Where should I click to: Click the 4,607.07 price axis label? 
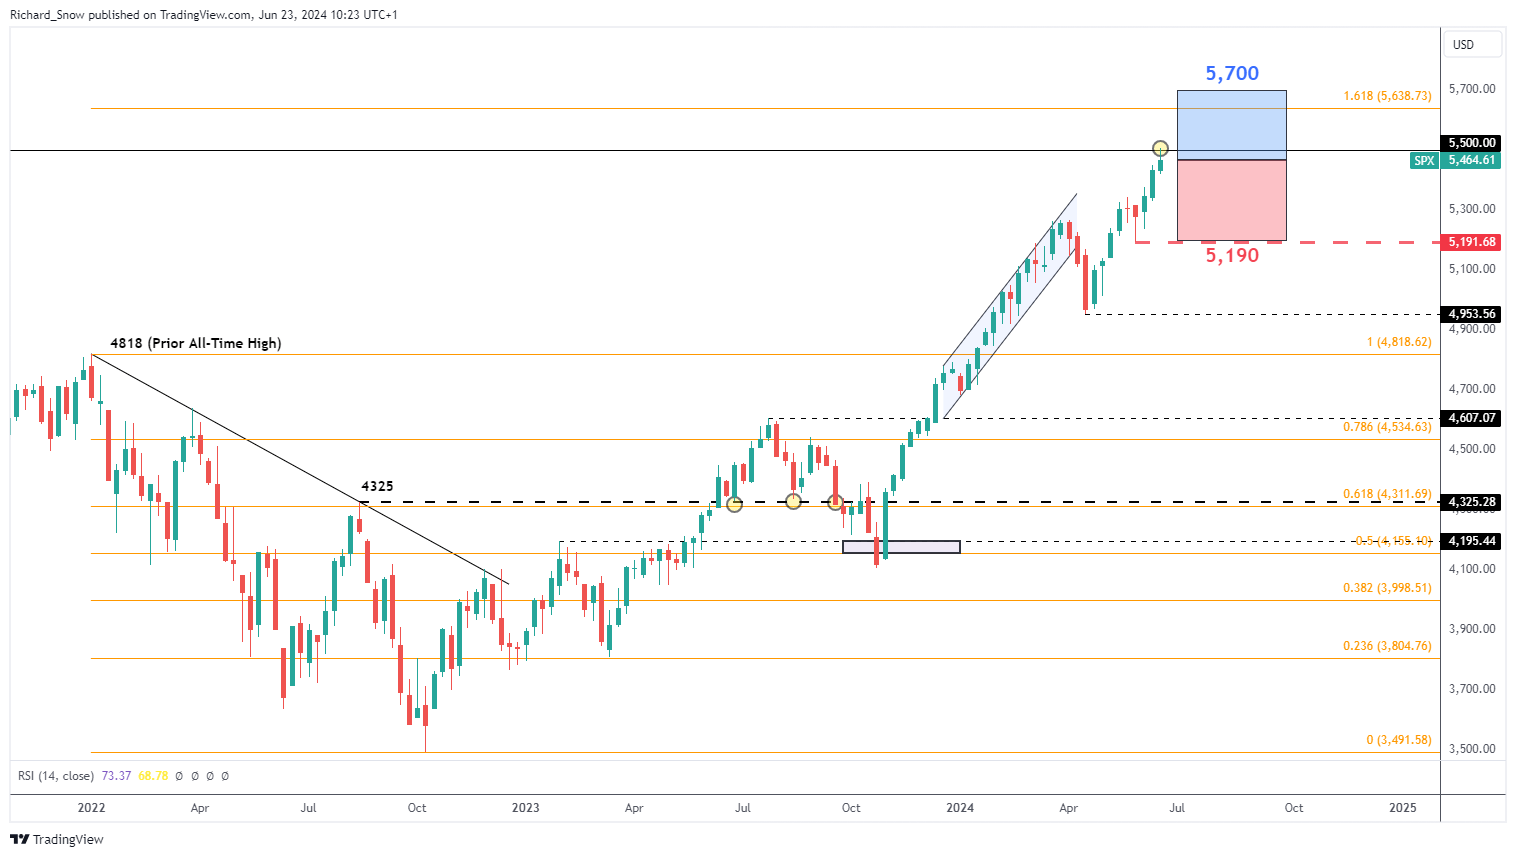pos(1471,418)
